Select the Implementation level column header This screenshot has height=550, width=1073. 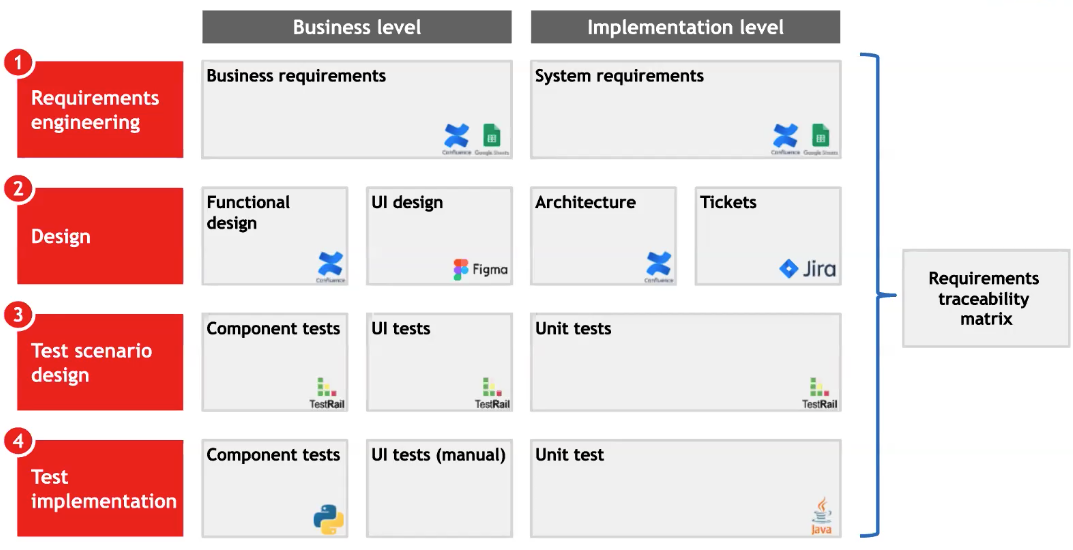(x=685, y=27)
